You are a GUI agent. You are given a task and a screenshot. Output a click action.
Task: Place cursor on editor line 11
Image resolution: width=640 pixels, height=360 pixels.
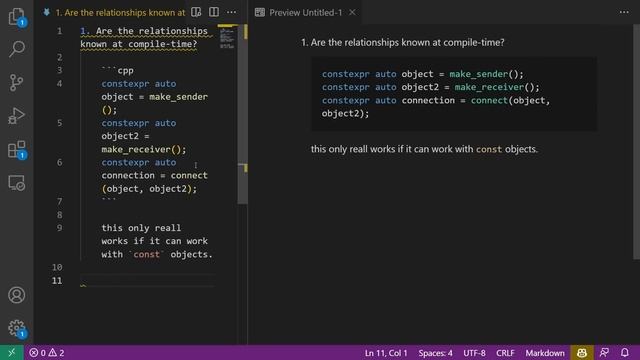(147, 280)
